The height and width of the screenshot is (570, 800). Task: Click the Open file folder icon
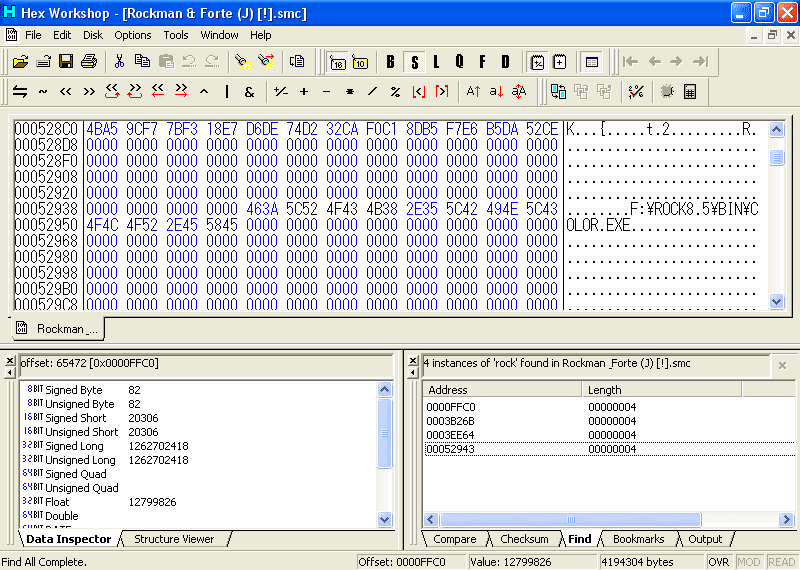click(20, 62)
